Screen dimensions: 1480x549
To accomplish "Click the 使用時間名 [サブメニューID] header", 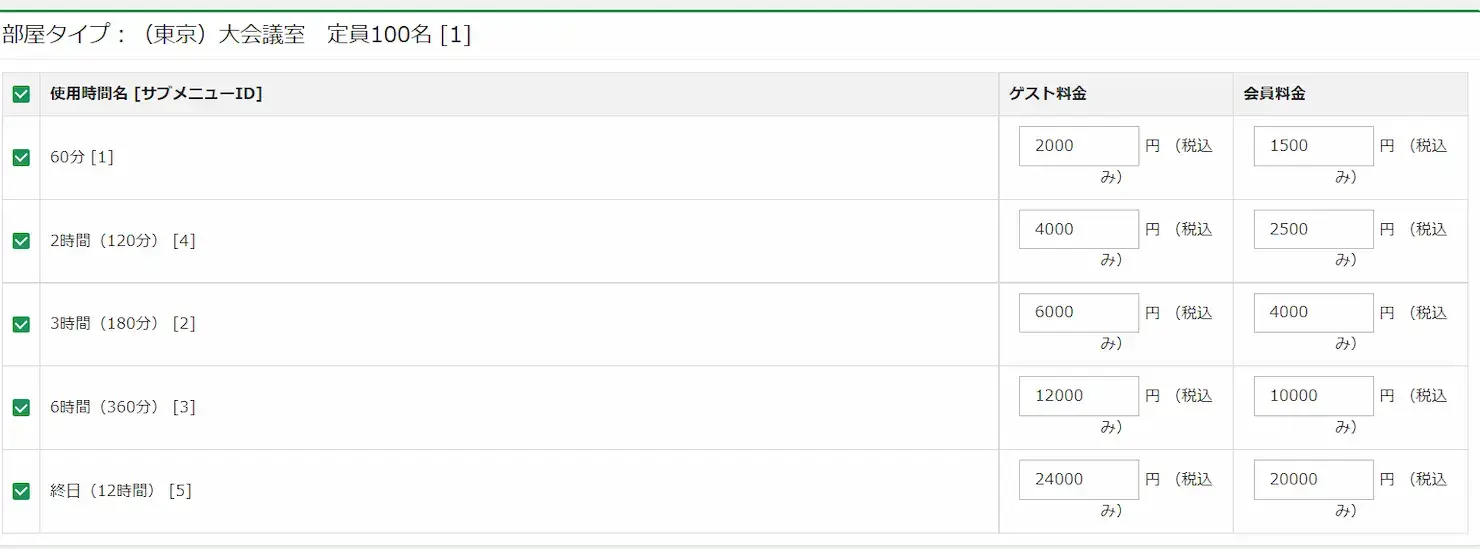I will [x=156, y=94].
